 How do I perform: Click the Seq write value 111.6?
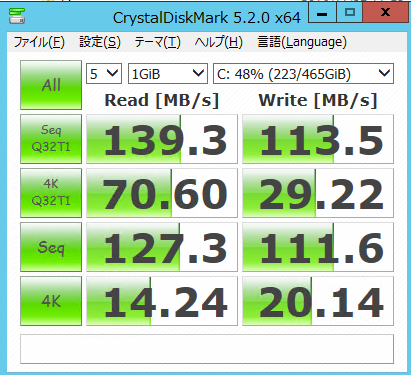click(318, 247)
